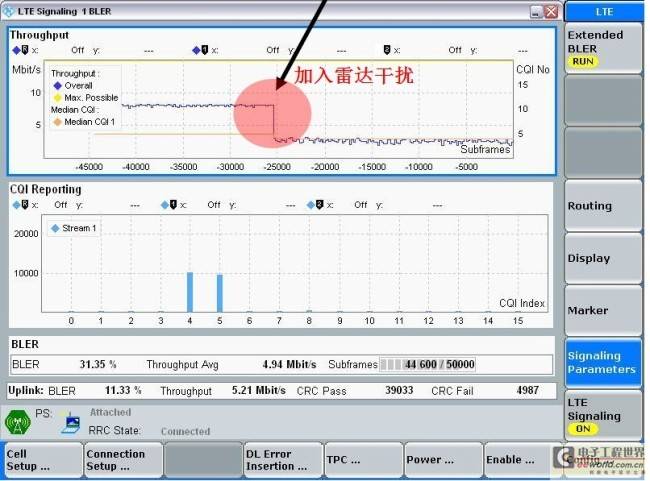Click the CQI Reporting panel title
Viewport: 650px width, 481px height.
pyautogui.click(x=46, y=189)
